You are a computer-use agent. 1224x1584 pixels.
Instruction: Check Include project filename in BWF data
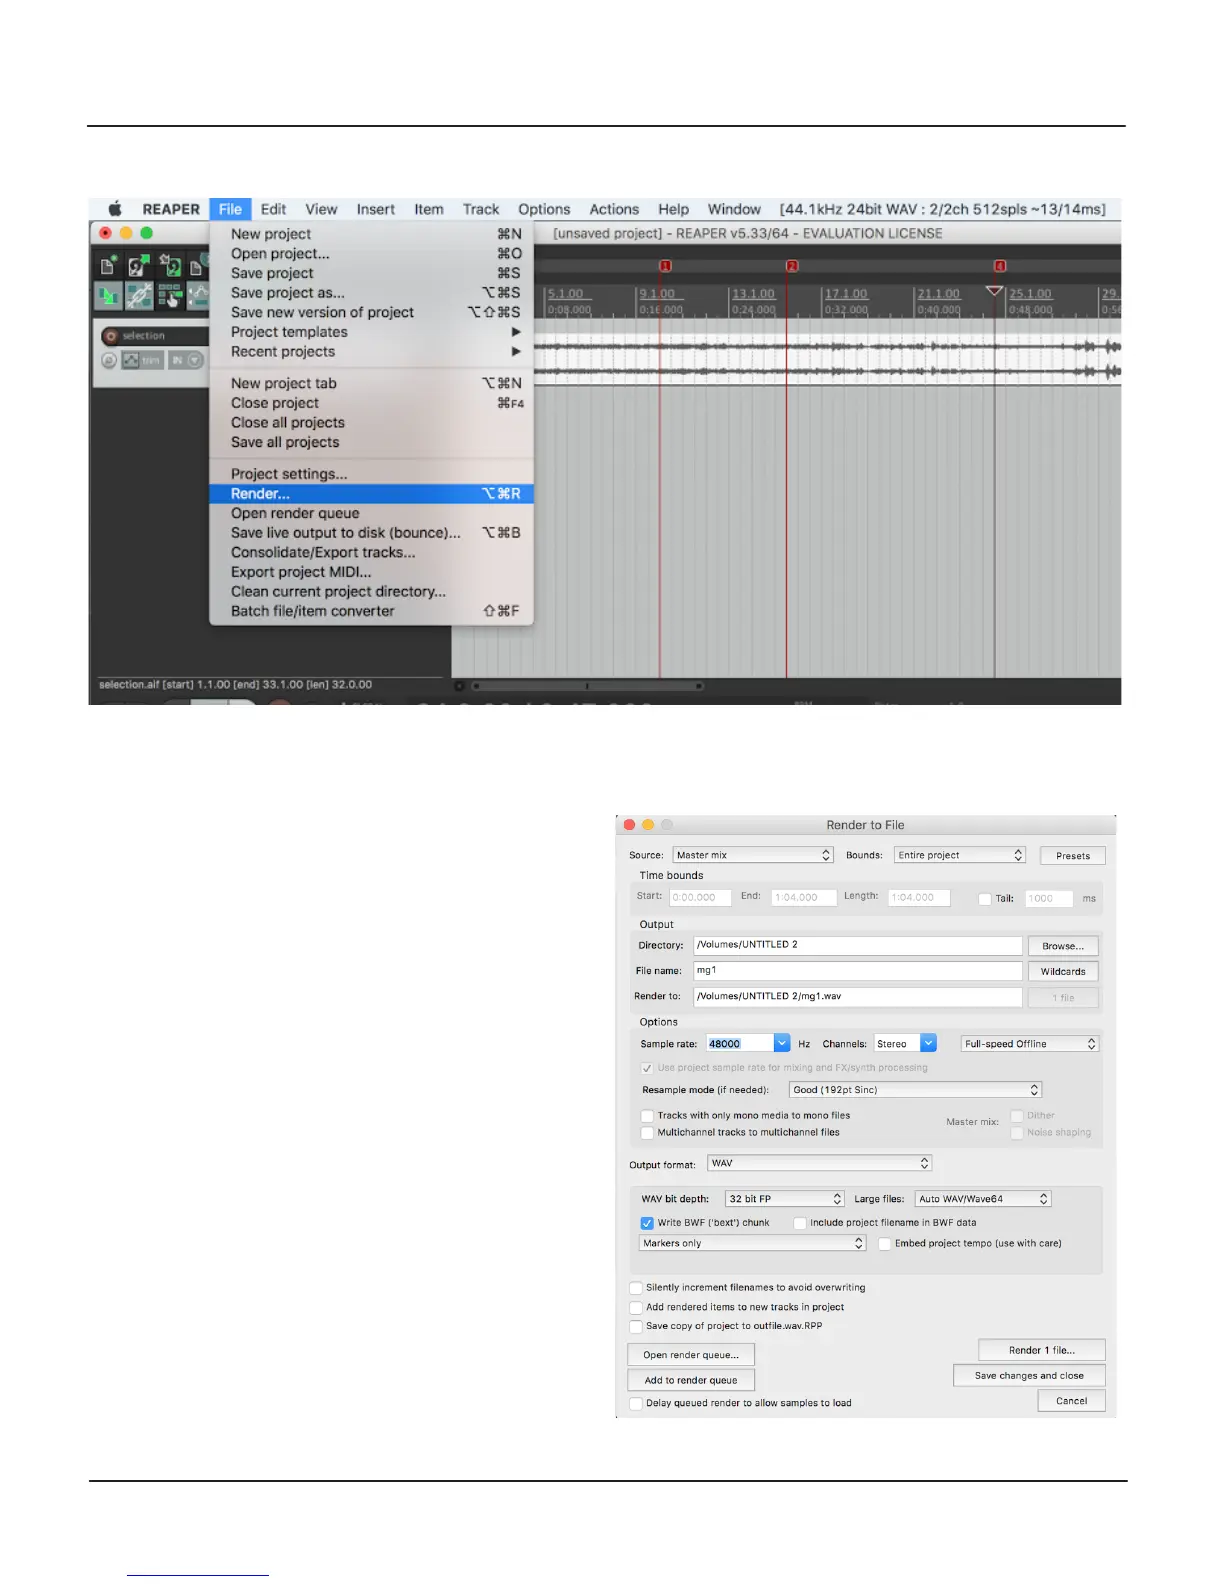click(x=800, y=1223)
